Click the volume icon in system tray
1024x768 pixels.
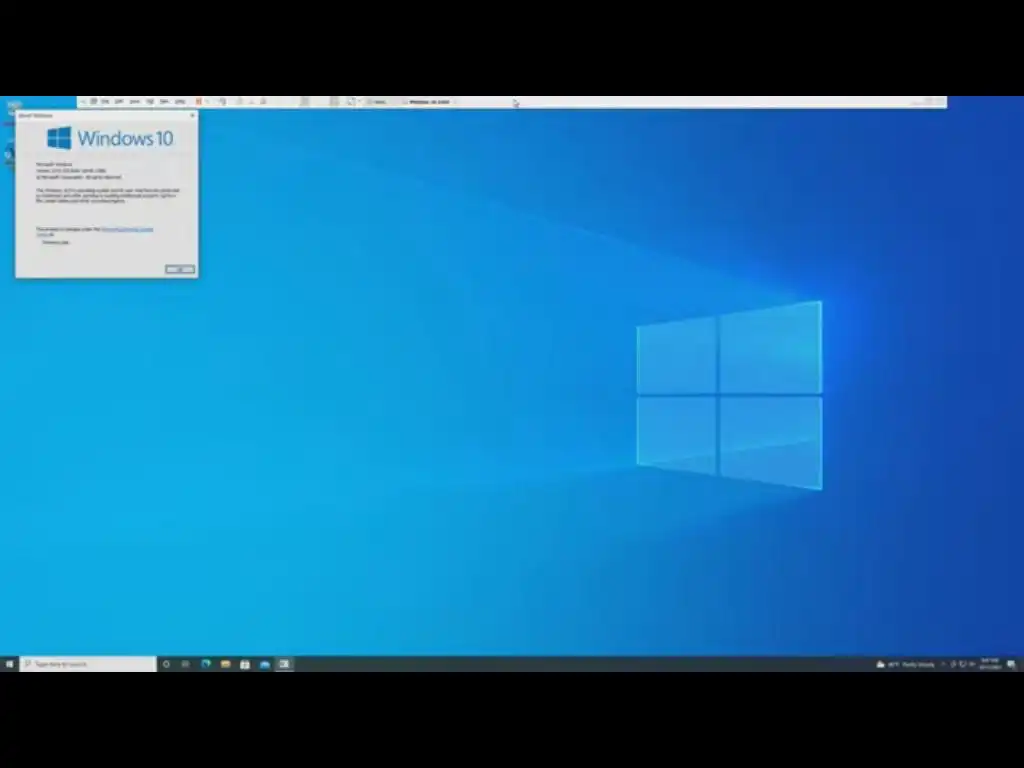972,664
